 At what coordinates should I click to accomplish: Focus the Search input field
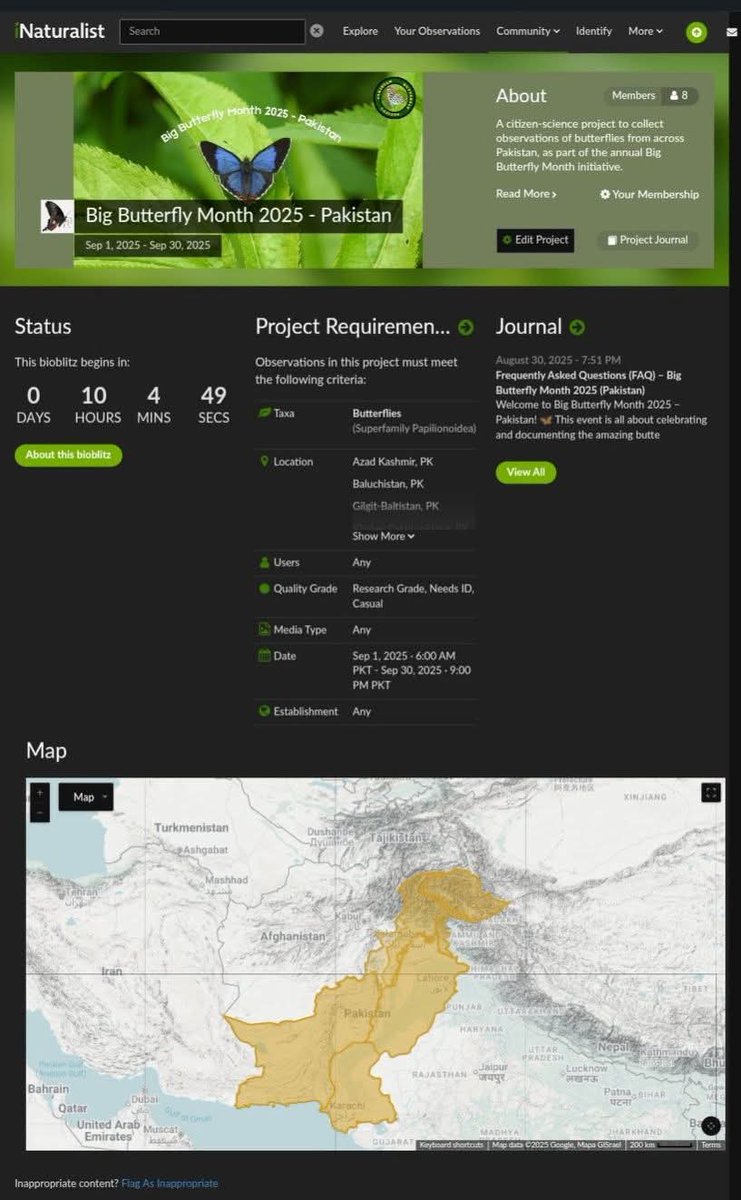click(x=212, y=31)
